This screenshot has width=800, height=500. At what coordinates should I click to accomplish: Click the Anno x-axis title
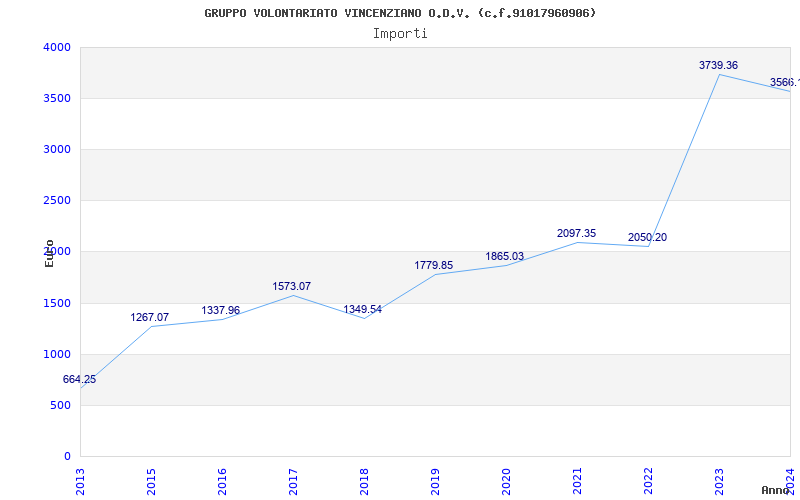[x=776, y=490]
